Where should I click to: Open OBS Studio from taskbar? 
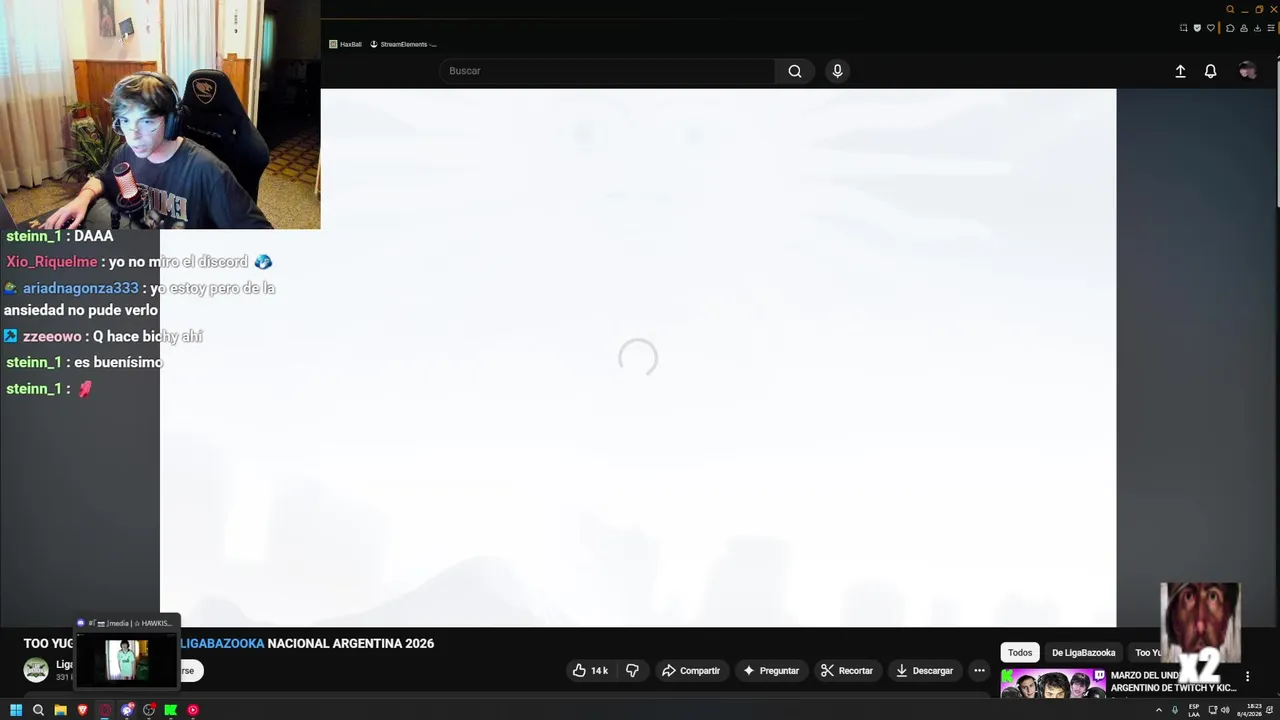(x=149, y=710)
